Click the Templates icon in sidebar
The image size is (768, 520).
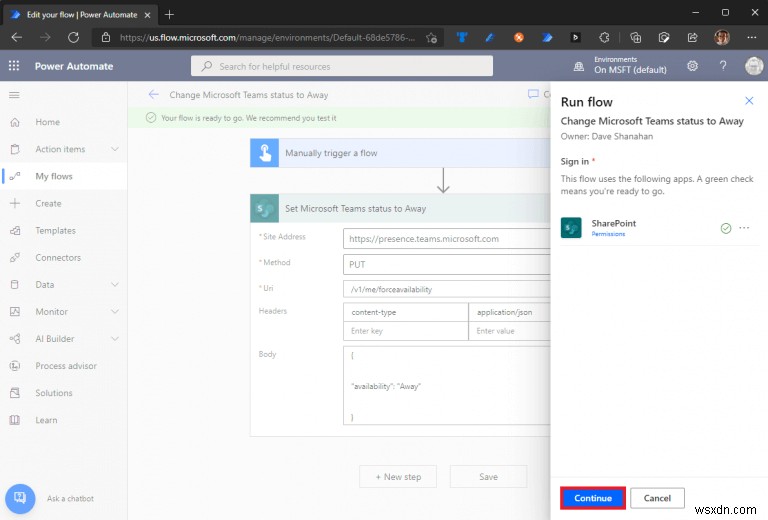[15, 230]
